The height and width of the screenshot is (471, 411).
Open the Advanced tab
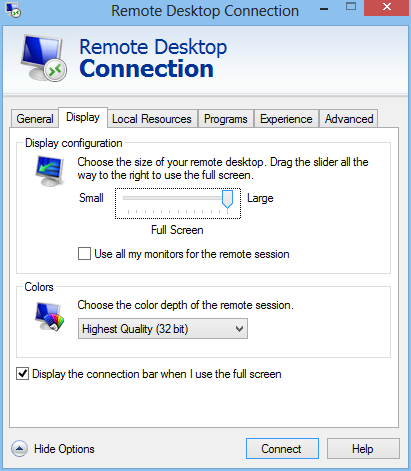click(x=349, y=119)
